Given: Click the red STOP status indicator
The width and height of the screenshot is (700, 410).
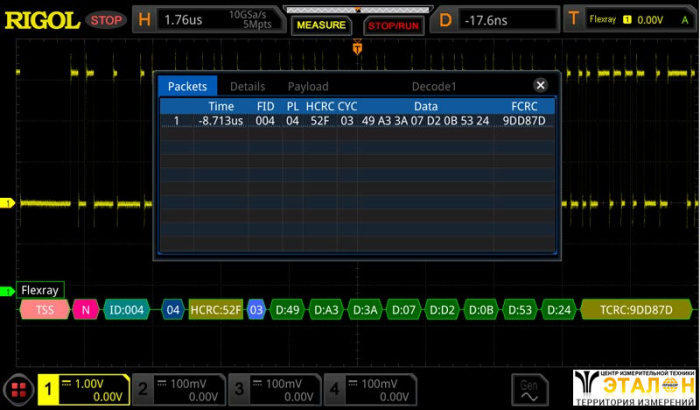Looking at the screenshot, I should [105, 20].
